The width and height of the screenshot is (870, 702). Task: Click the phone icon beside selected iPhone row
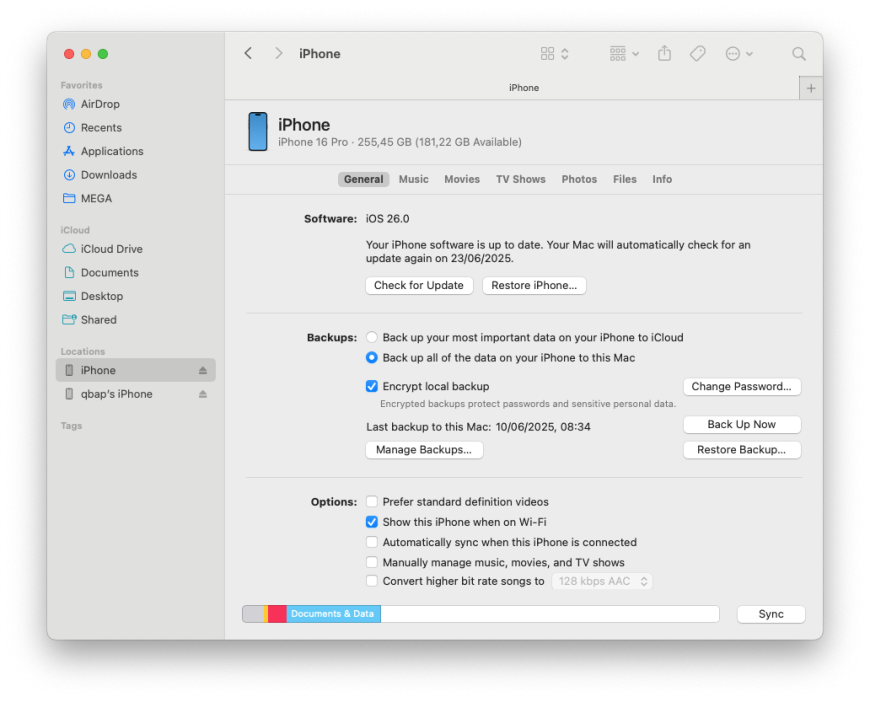69,370
